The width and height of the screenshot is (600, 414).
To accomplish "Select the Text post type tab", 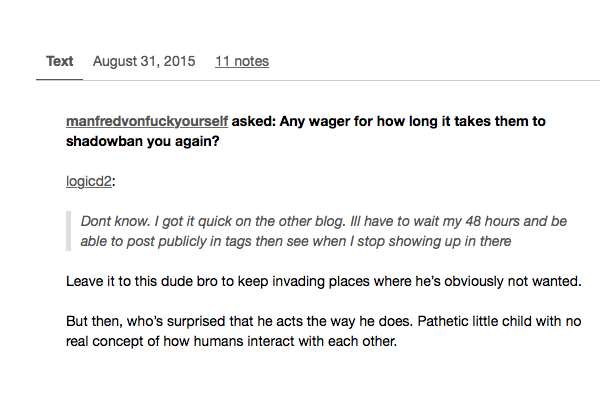I will click(x=59, y=61).
